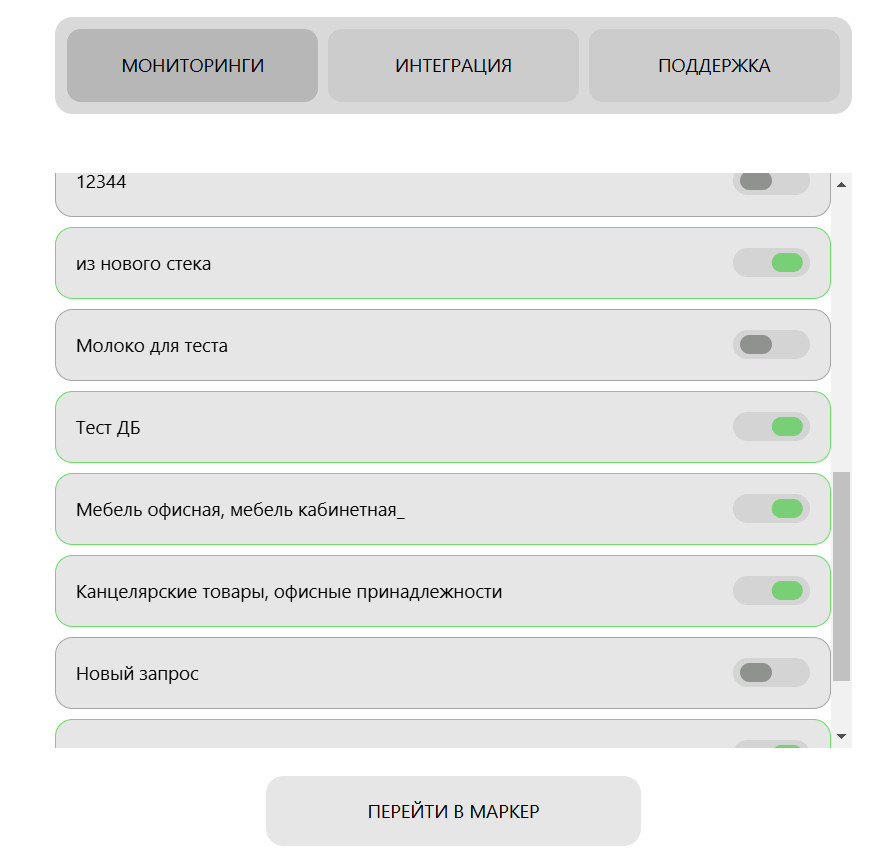Turn off the 'Канцелярские товары' monitoring switch

tap(771, 591)
